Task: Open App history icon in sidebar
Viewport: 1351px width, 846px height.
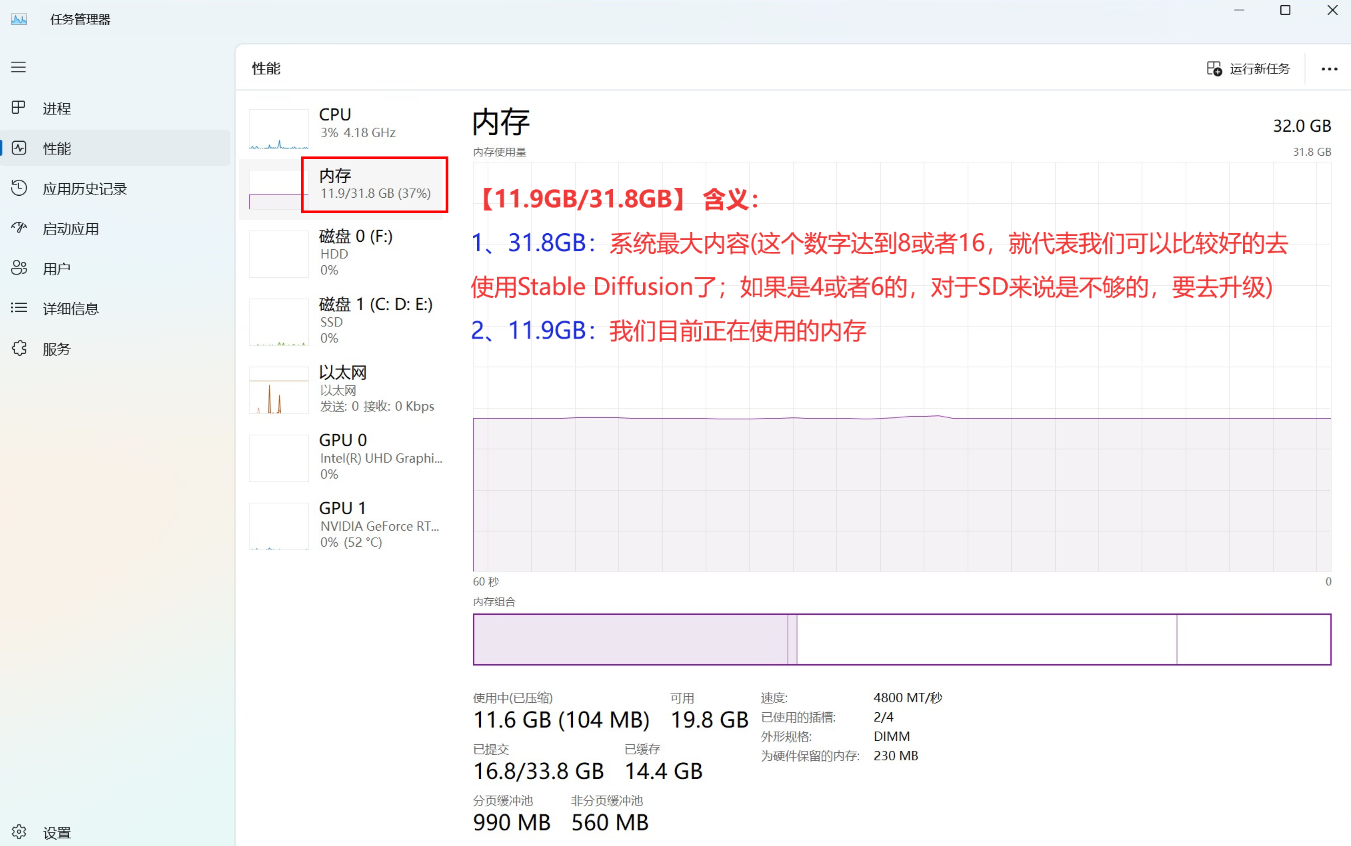Action: [x=18, y=188]
